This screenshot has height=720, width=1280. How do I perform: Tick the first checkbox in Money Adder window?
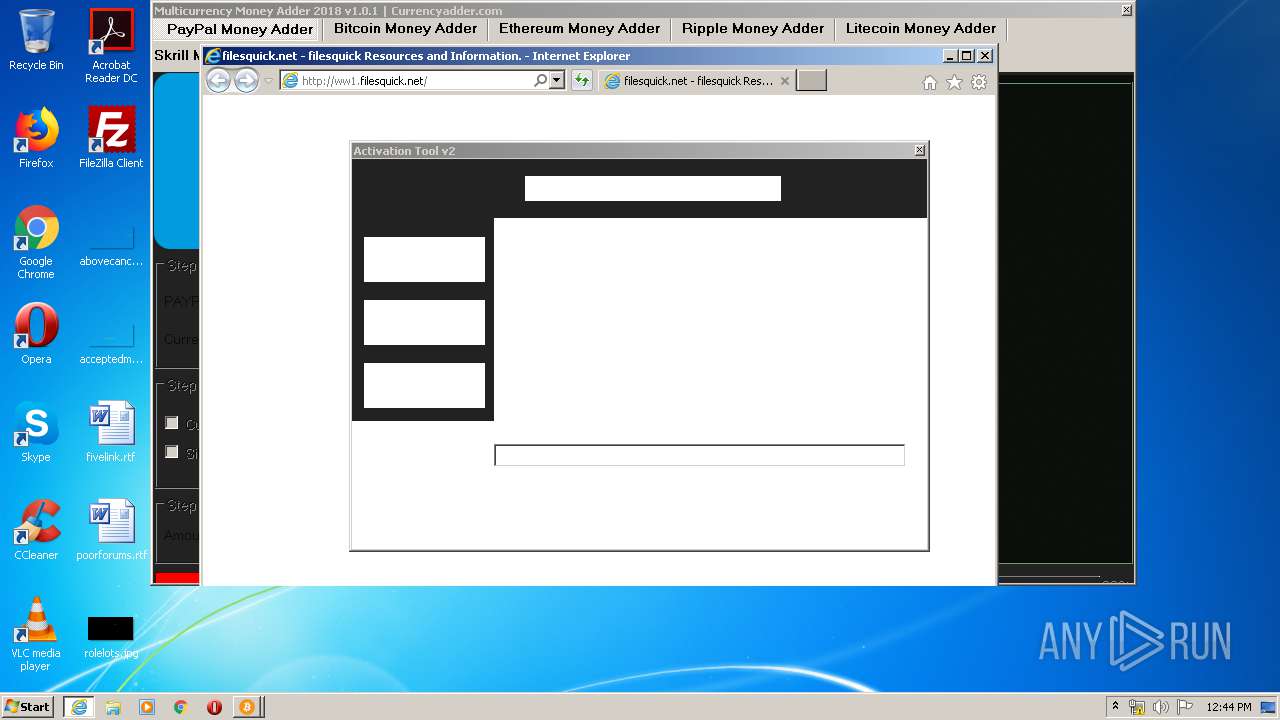[172, 423]
